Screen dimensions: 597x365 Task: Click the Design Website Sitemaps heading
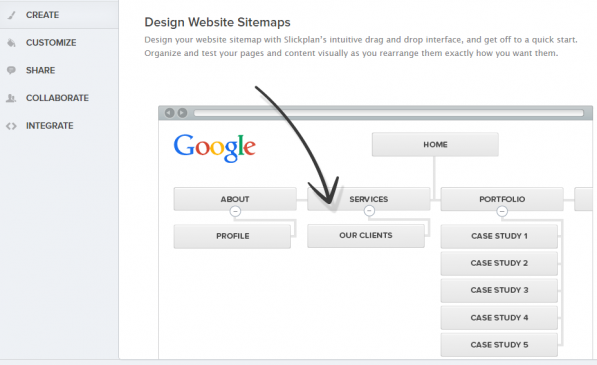pyautogui.click(x=217, y=22)
